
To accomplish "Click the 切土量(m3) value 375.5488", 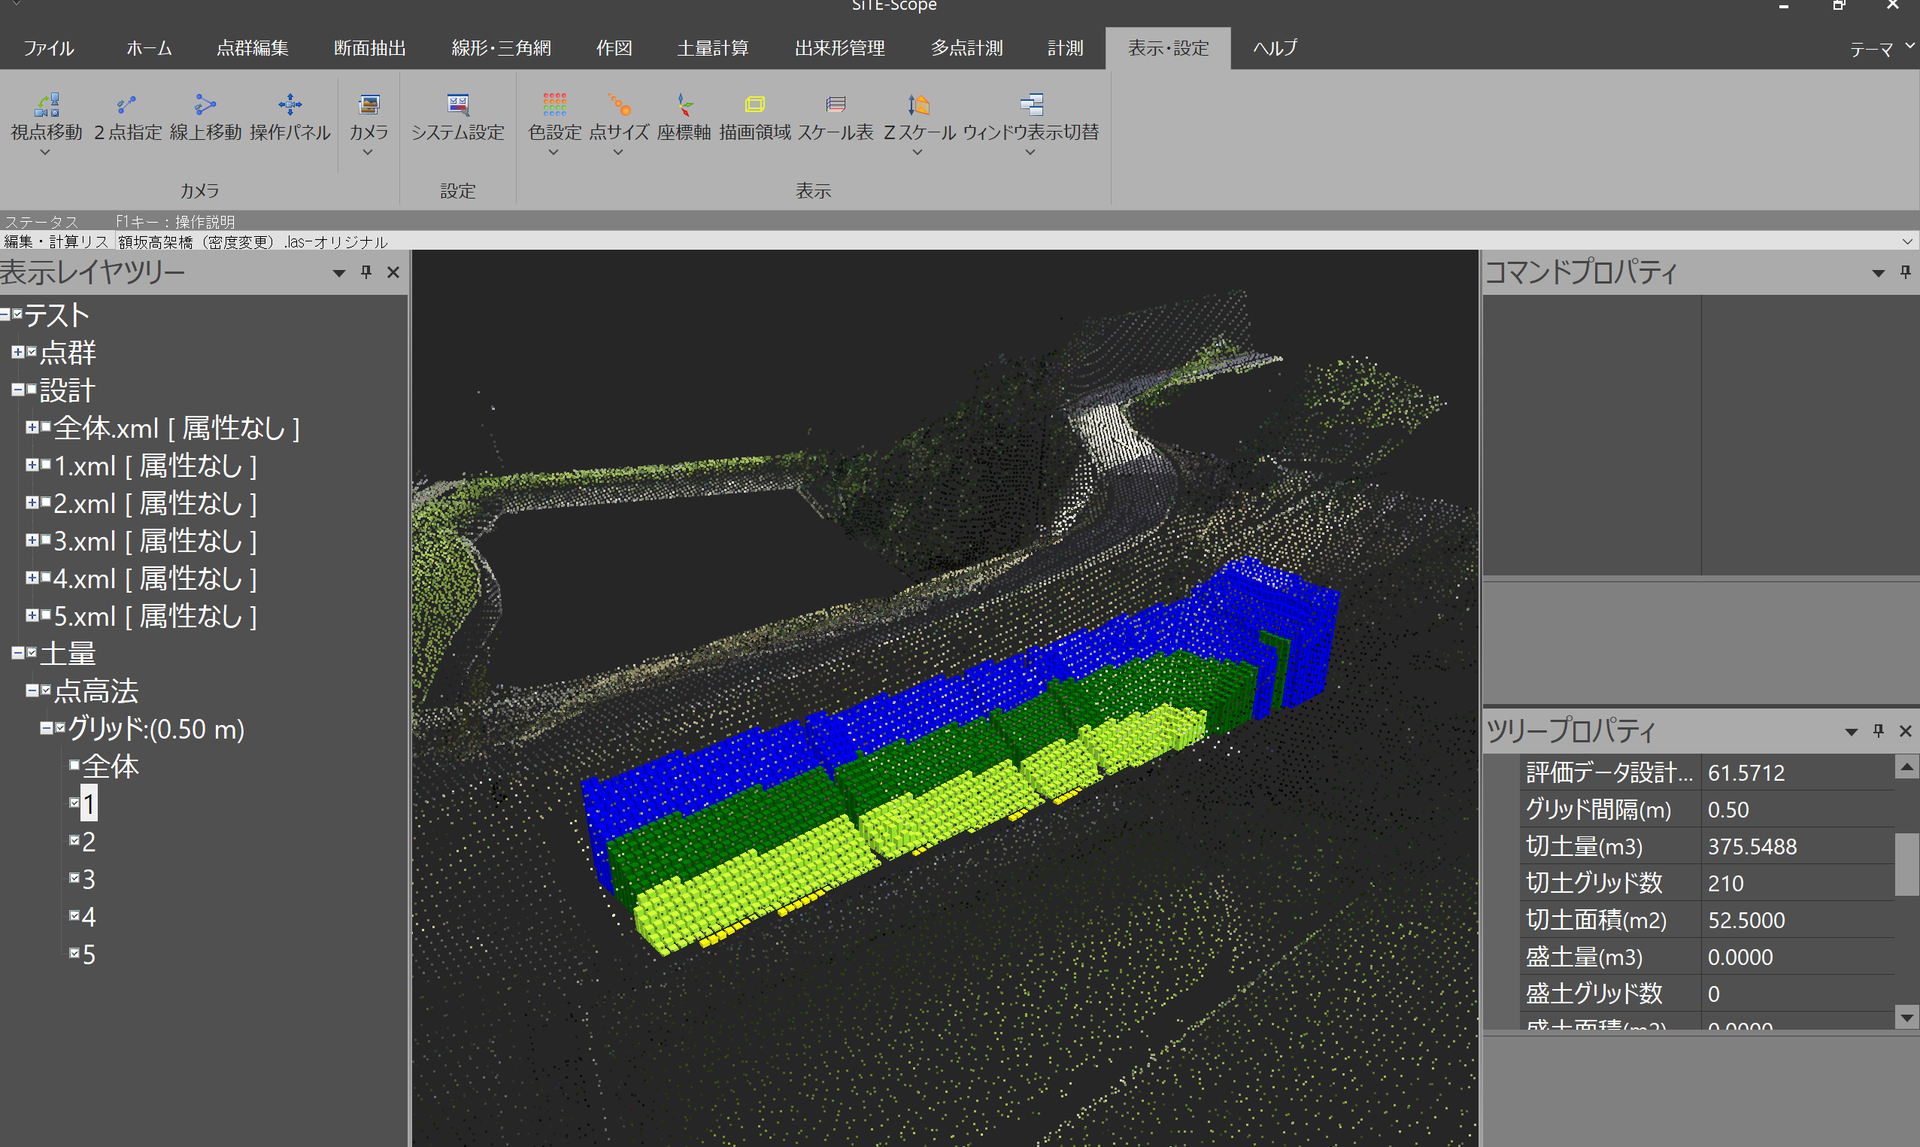I will [1752, 847].
